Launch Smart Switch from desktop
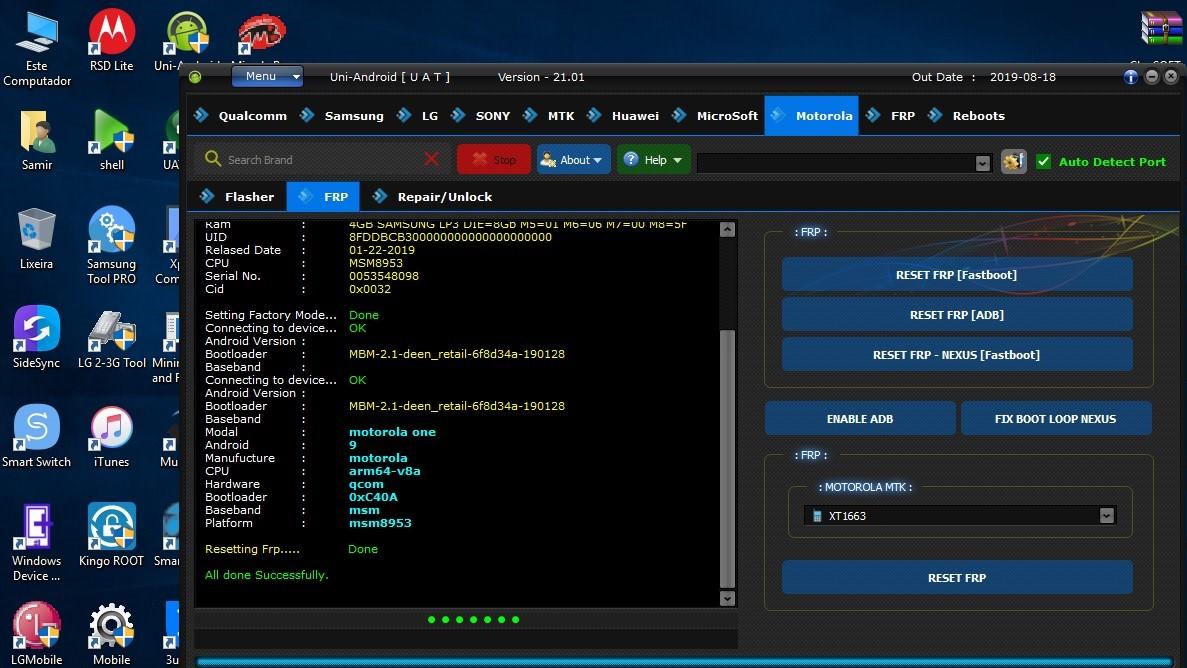This screenshot has width=1187, height=668. tap(36, 437)
